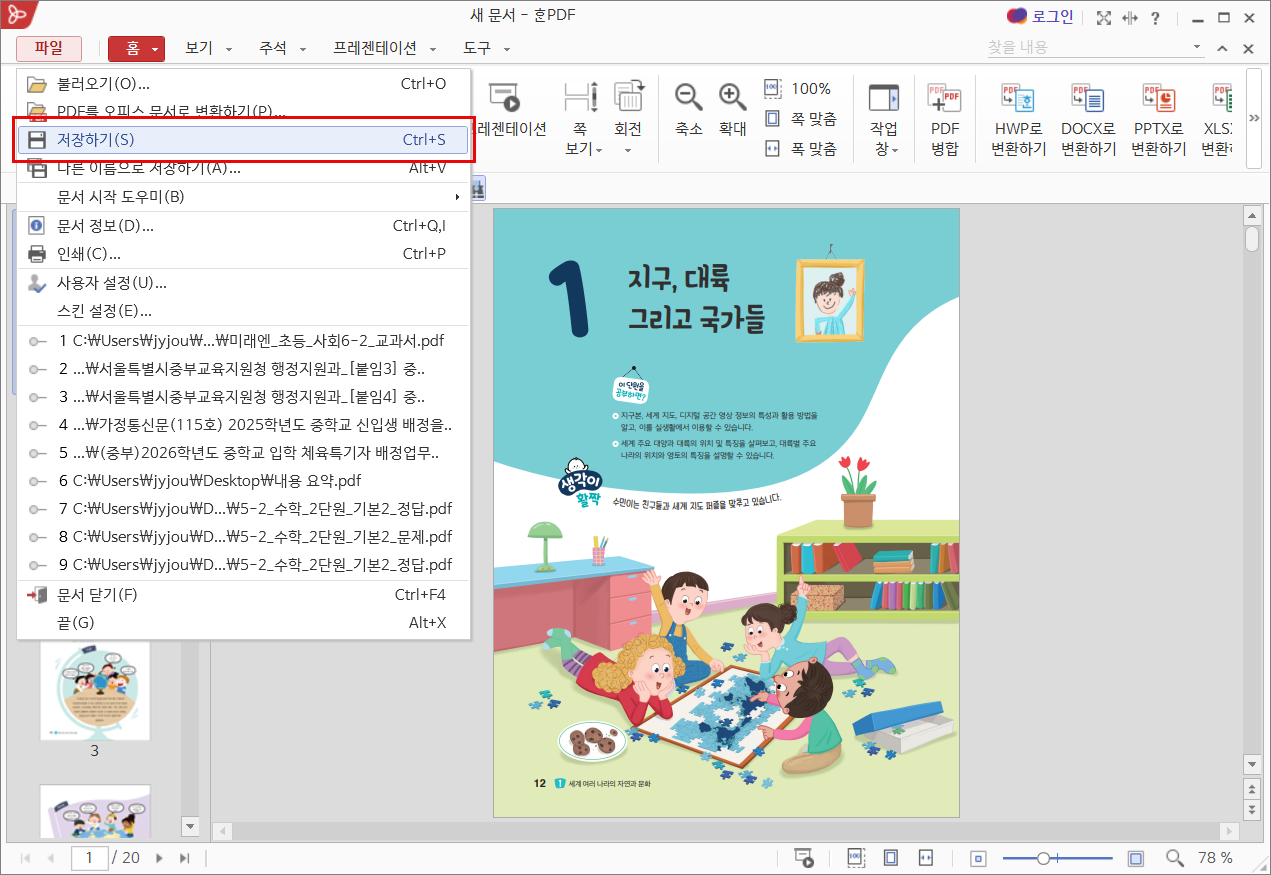Go to first page in status bar

[25, 858]
